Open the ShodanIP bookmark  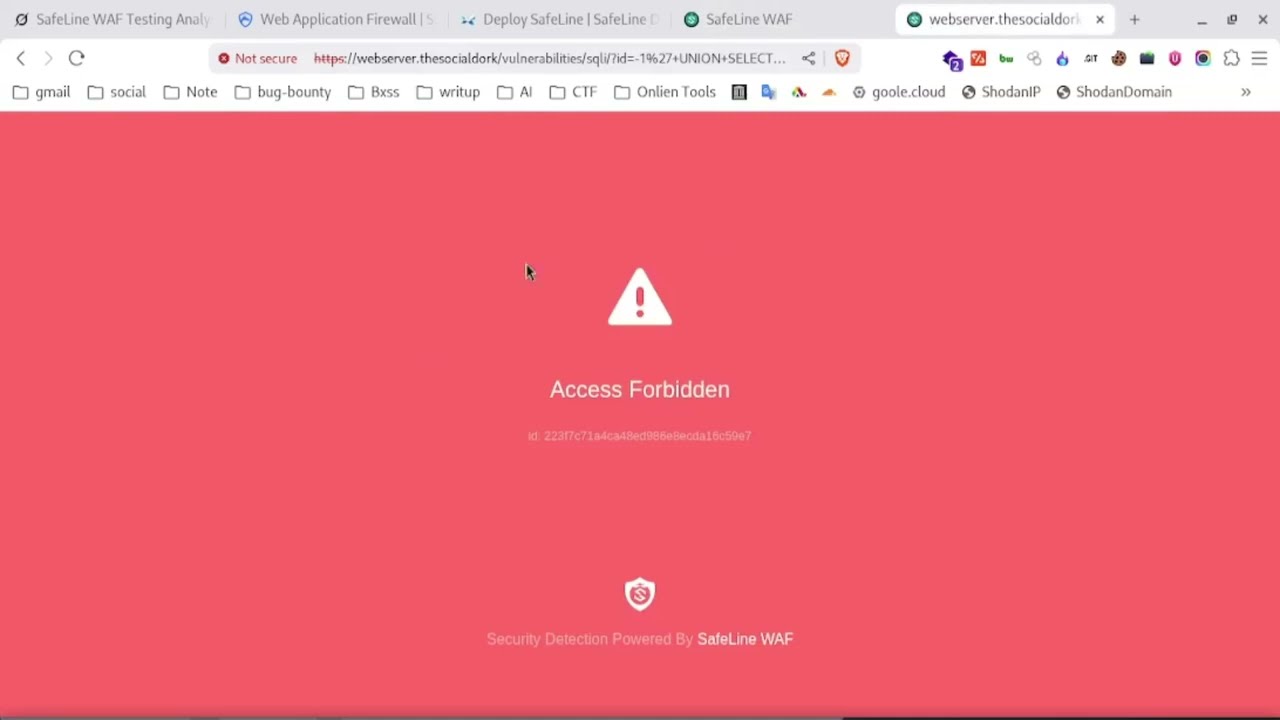click(x=1001, y=92)
